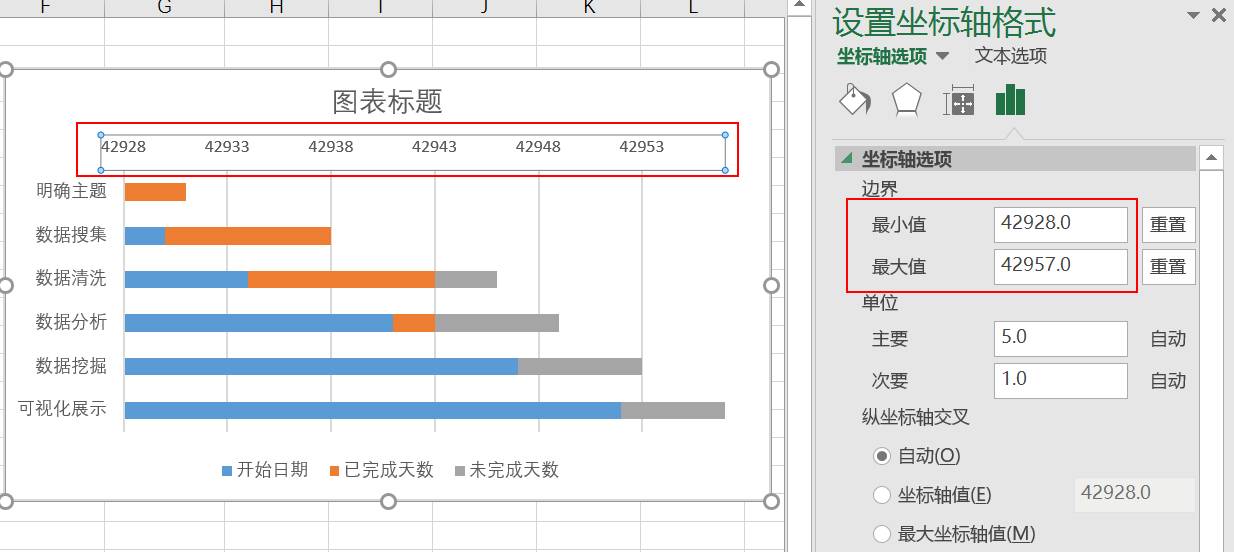This screenshot has height=552, width=1234.
Task: Close the 设置坐标轴格式 pane
Action: click(x=1218, y=15)
